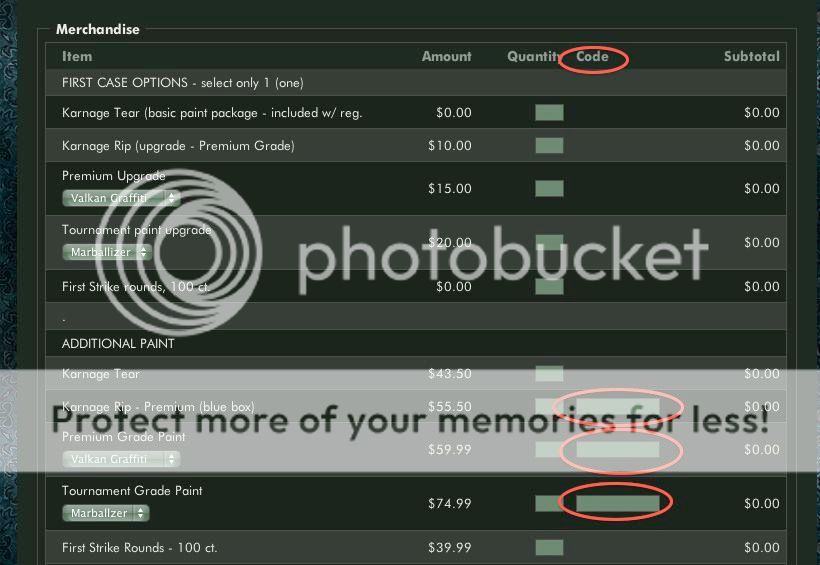This screenshot has height=565, width=820.
Task: Click the ADDITIONAL PAINT section row
Action: click(416, 343)
